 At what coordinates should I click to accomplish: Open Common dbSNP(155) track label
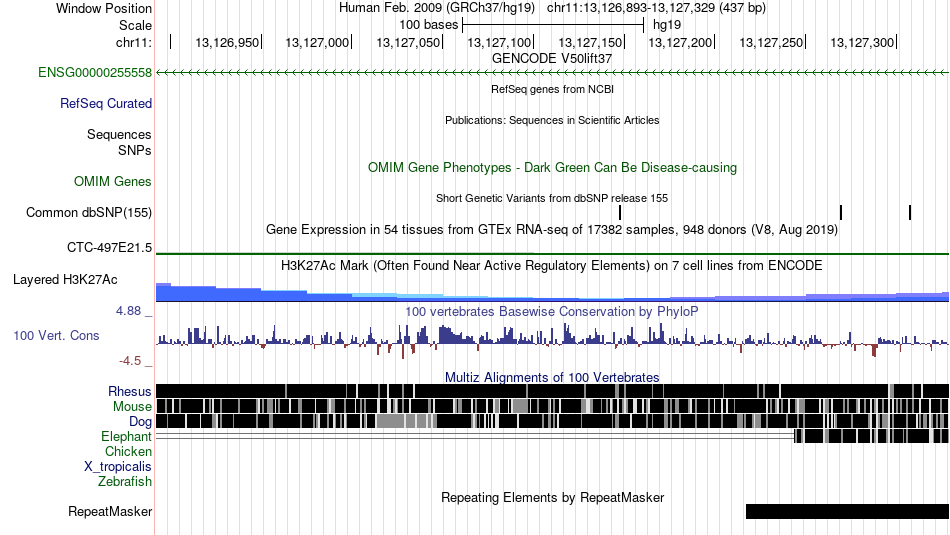point(89,213)
